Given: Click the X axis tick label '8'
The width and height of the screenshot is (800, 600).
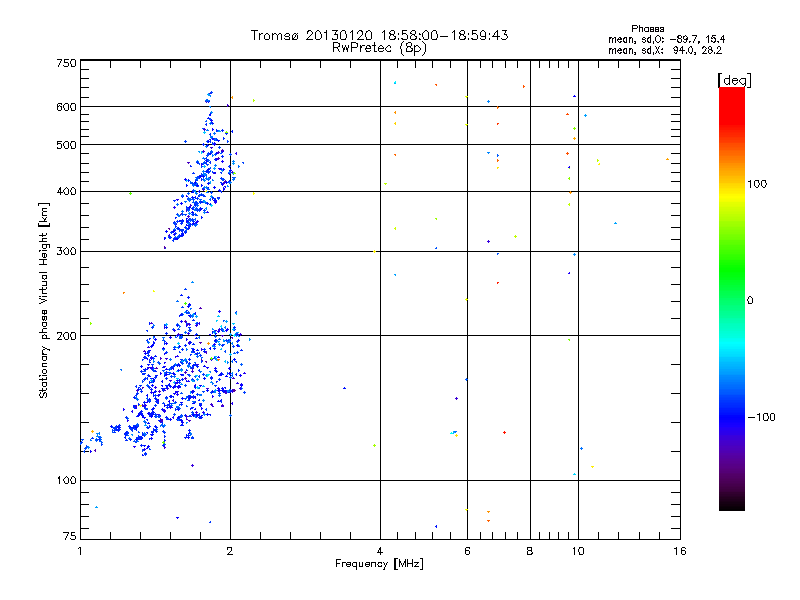Looking at the screenshot, I should [x=530, y=551].
